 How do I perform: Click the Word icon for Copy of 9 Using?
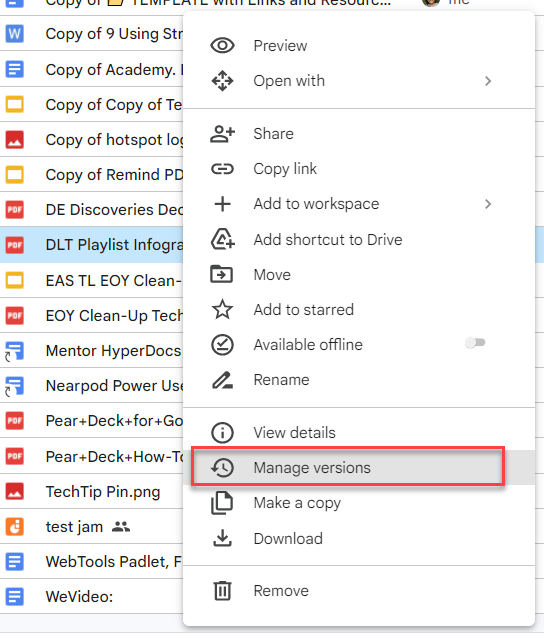coord(15,33)
